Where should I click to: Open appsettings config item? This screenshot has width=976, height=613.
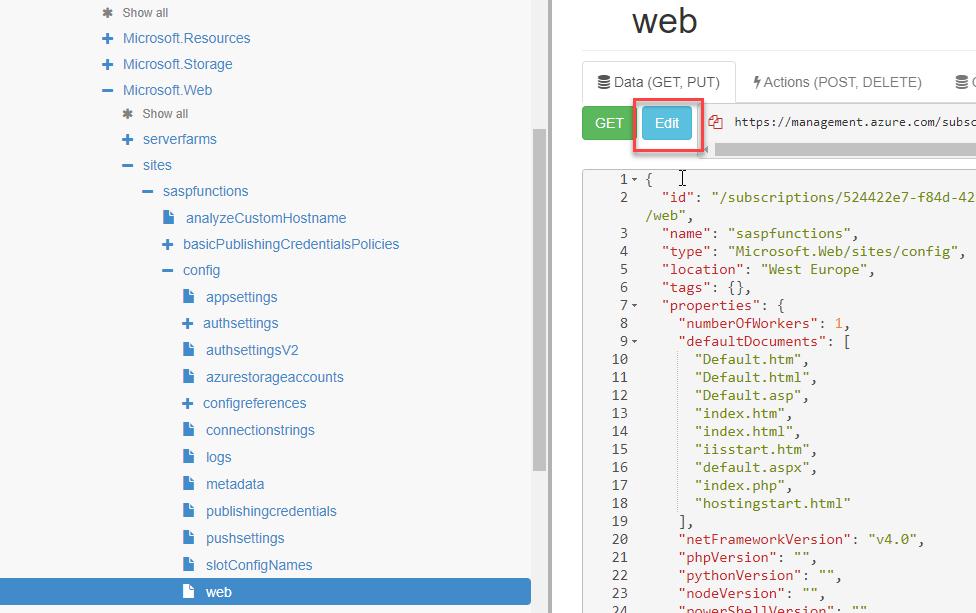tap(242, 297)
